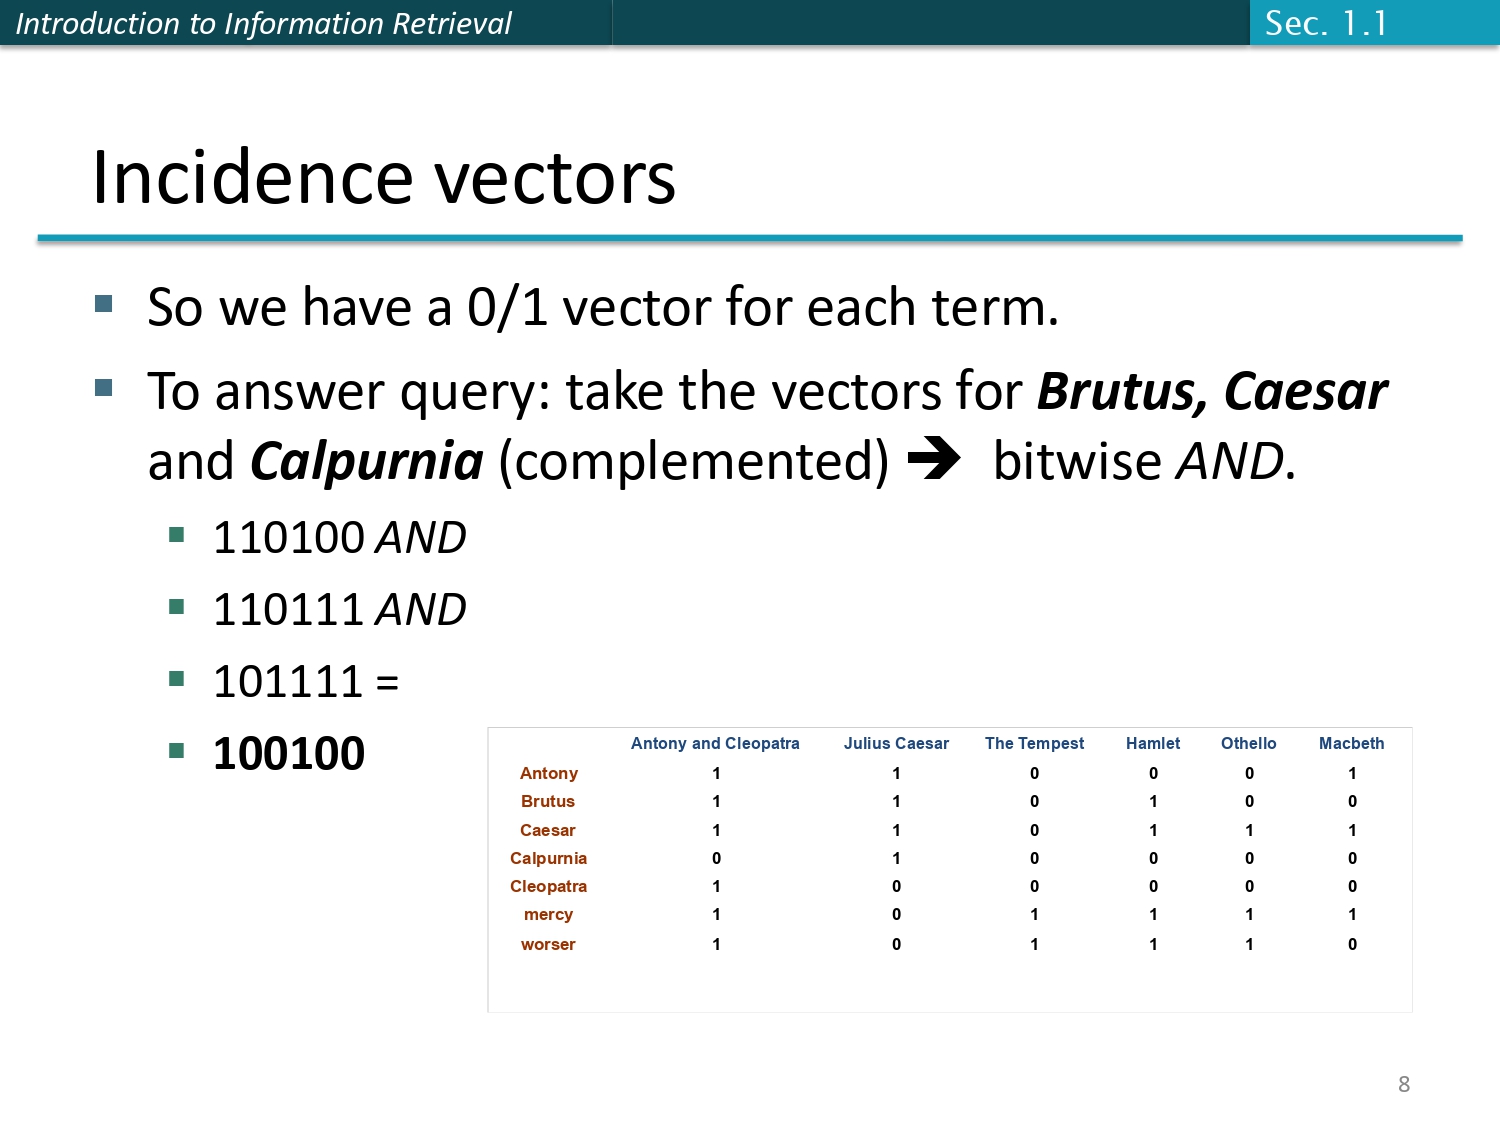The image size is (1500, 1125).
Task: Select the Antony and Cleopatra column header
Action: tap(715, 743)
